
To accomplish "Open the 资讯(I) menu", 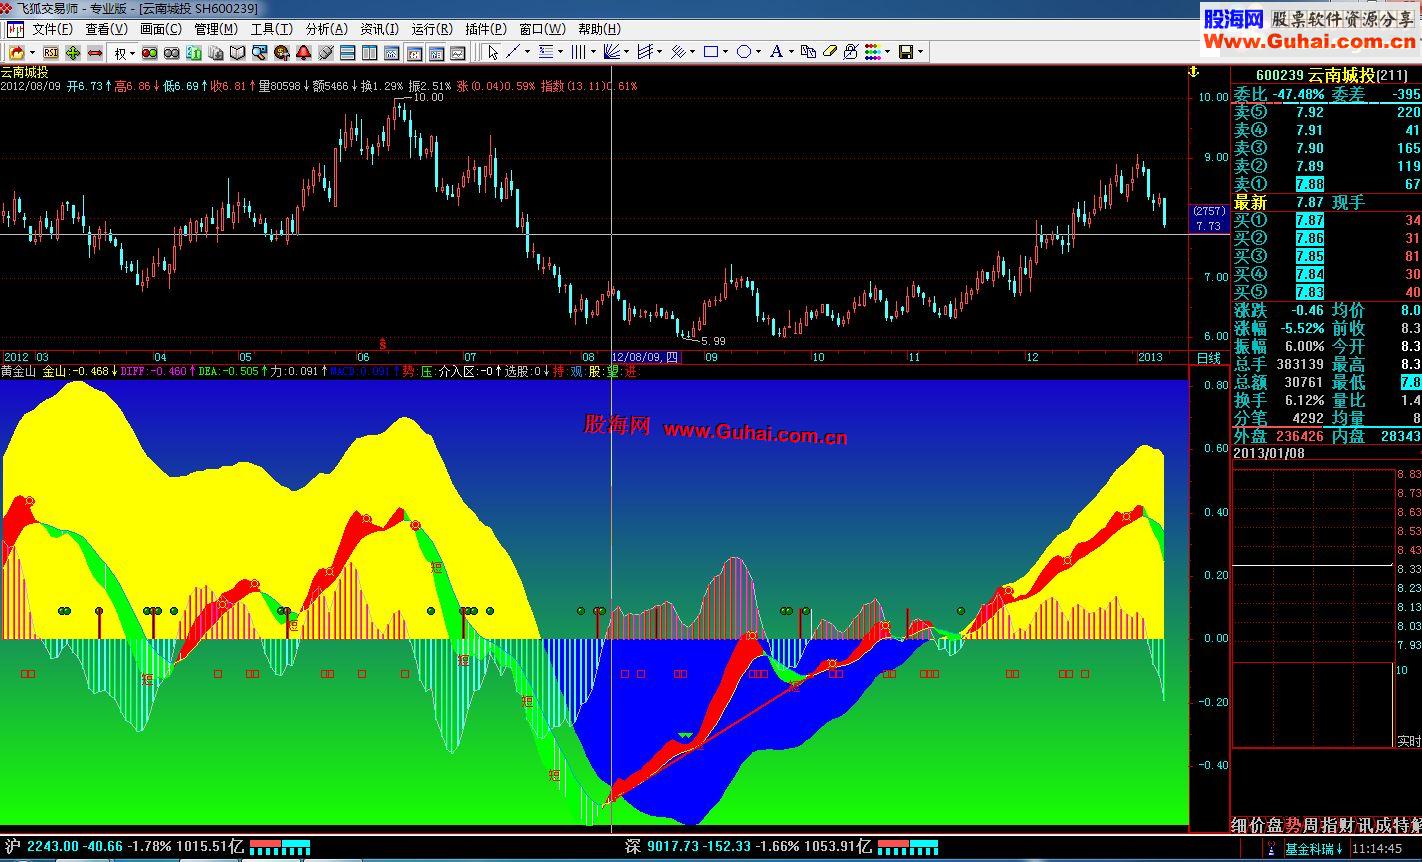I will [x=379, y=29].
